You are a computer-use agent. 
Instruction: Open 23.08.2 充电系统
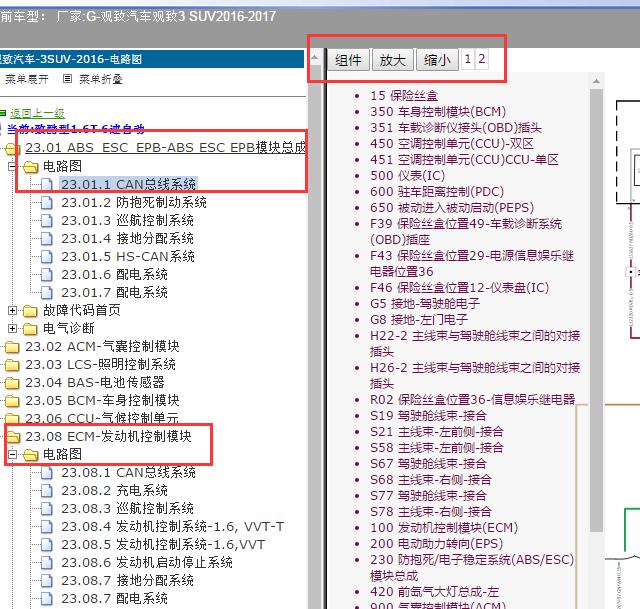point(114,491)
